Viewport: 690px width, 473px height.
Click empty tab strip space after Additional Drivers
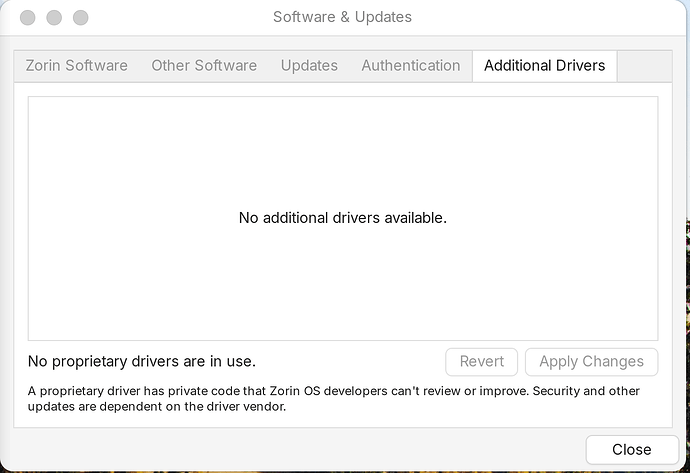(x=644, y=66)
